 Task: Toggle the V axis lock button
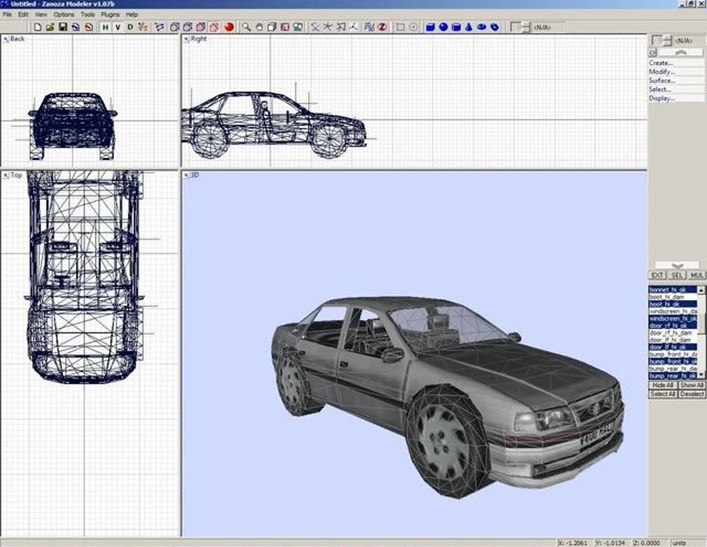pyautogui.click(x=119, y=27)
